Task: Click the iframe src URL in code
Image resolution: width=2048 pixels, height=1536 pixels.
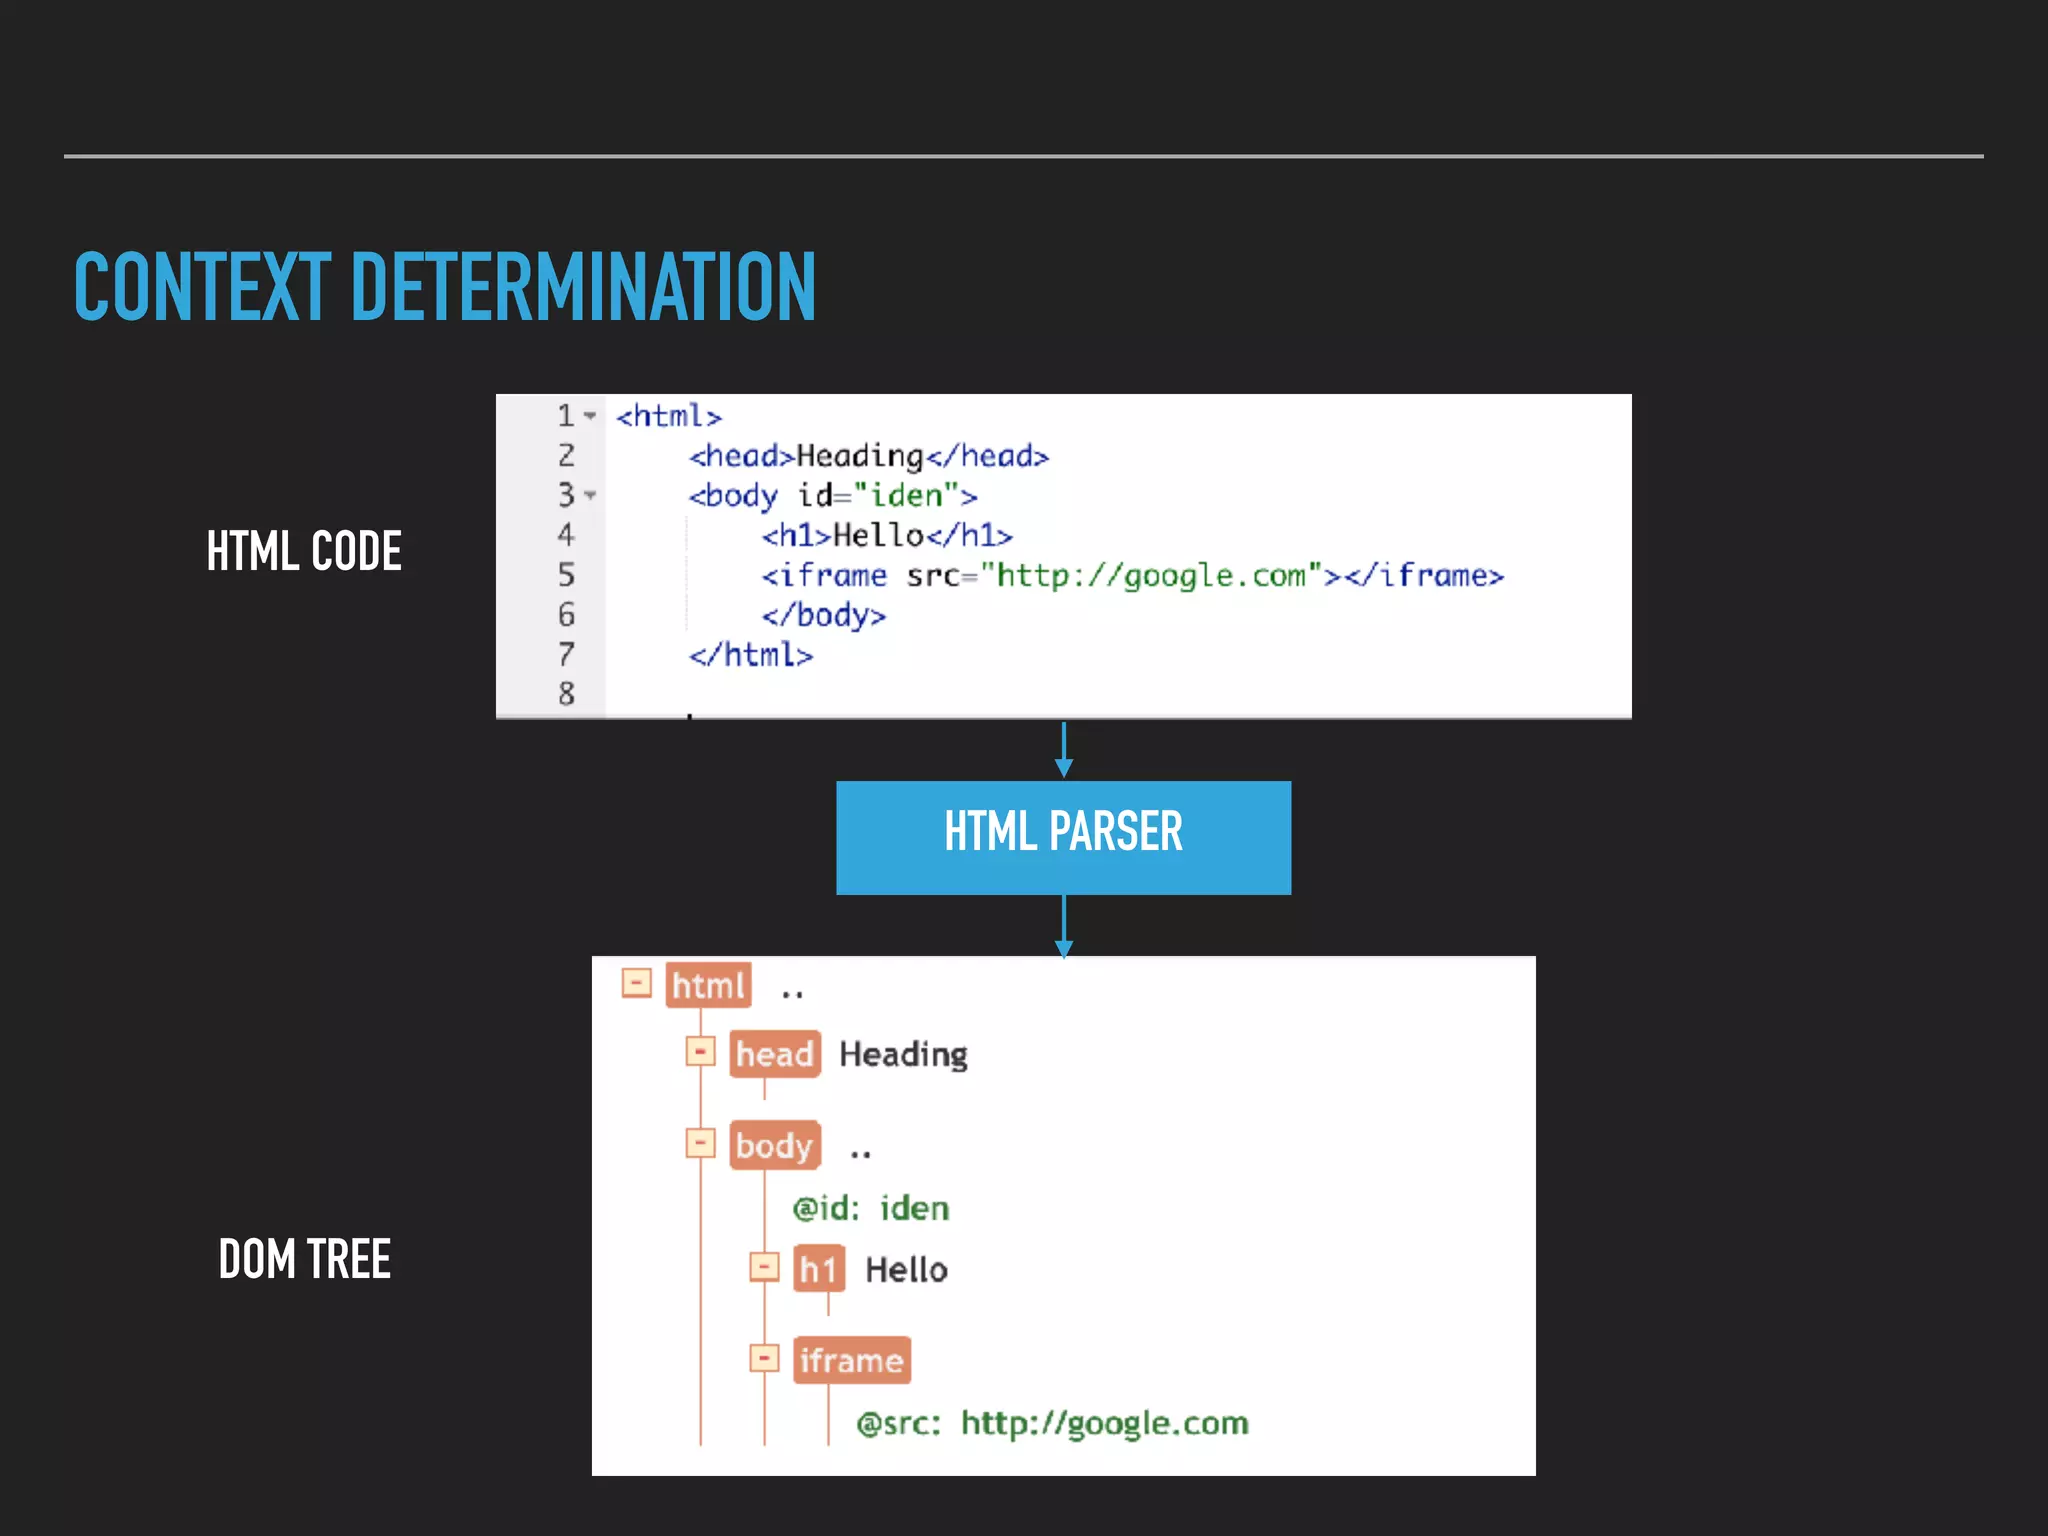Action: point(1150,576)
